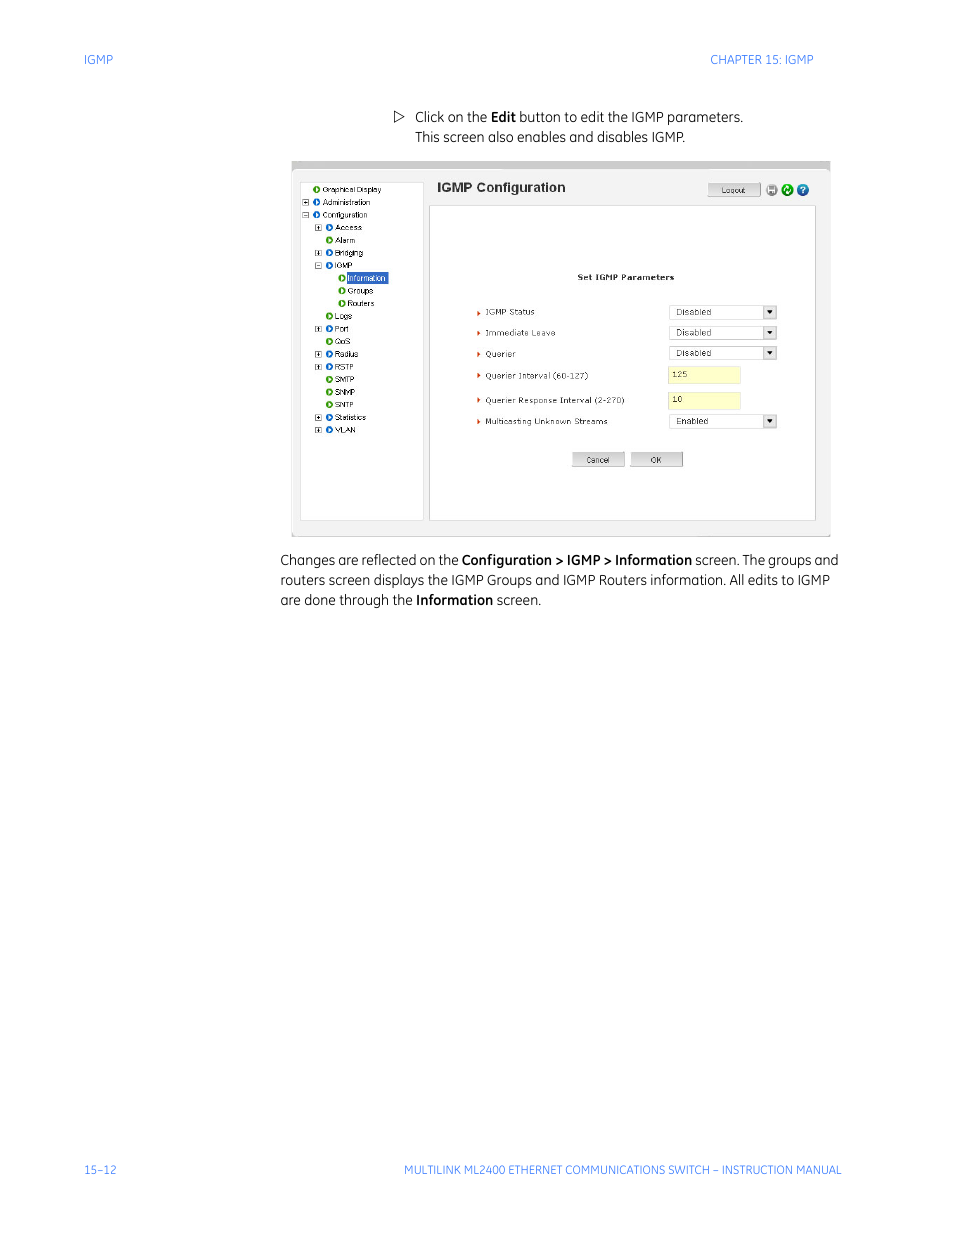The height and width of the screenshot is (1235, 954).
Task: Click the Graphical Display green icon
Action: [317, 189]
